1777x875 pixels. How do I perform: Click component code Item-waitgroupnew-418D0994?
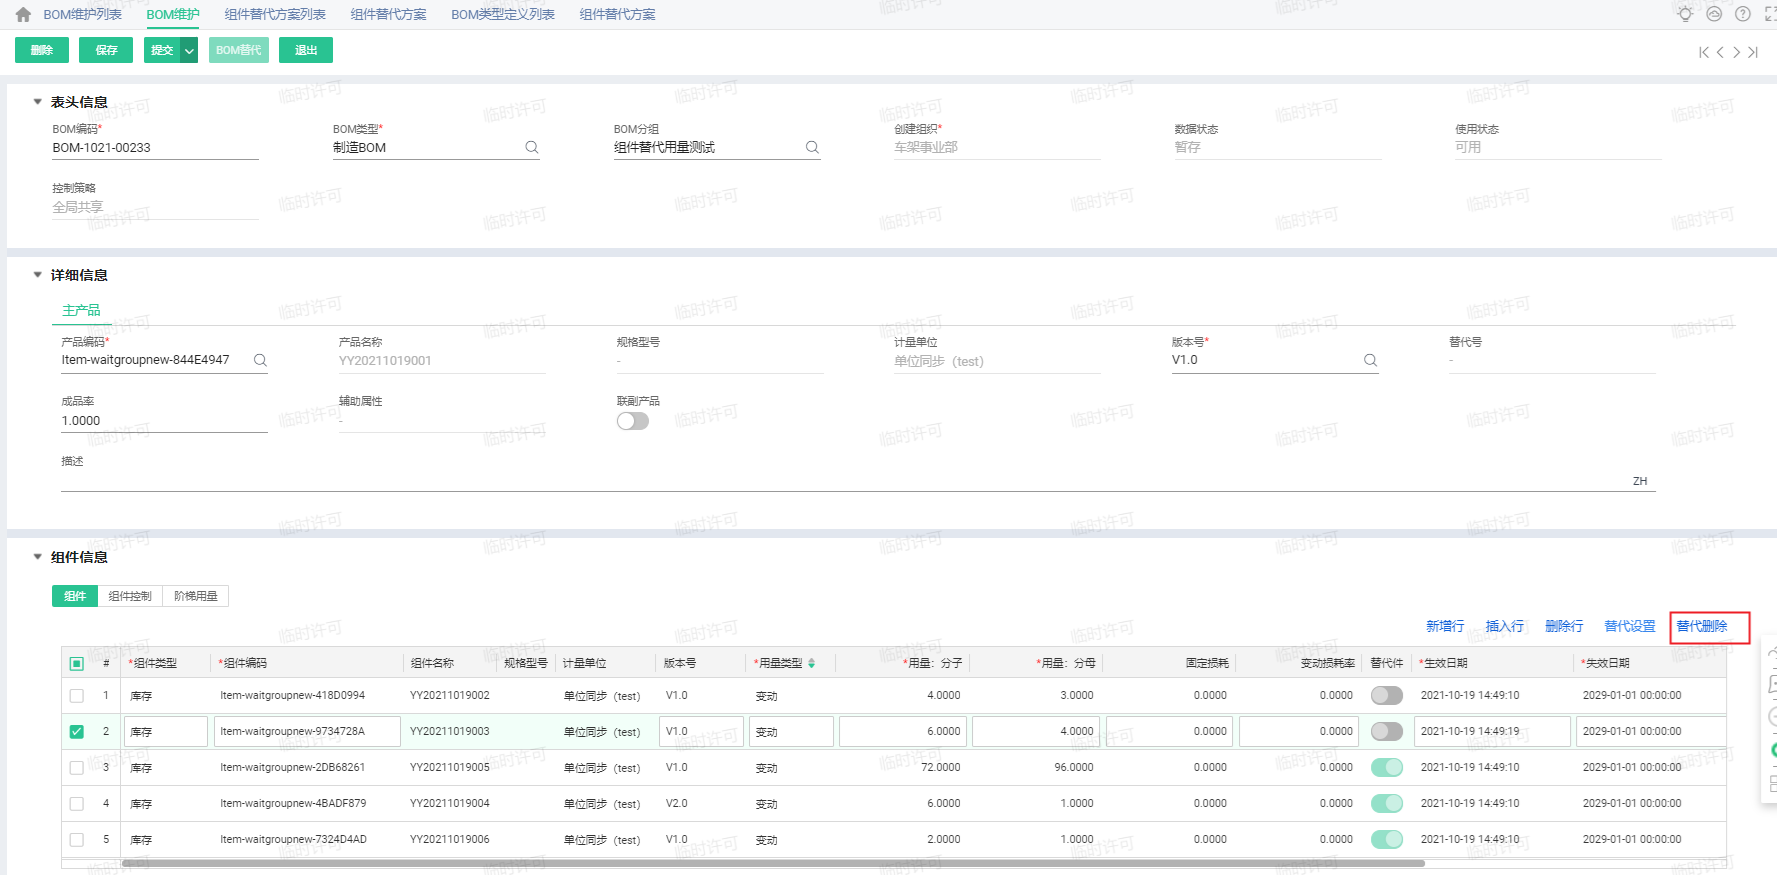(x=293, y=695)
